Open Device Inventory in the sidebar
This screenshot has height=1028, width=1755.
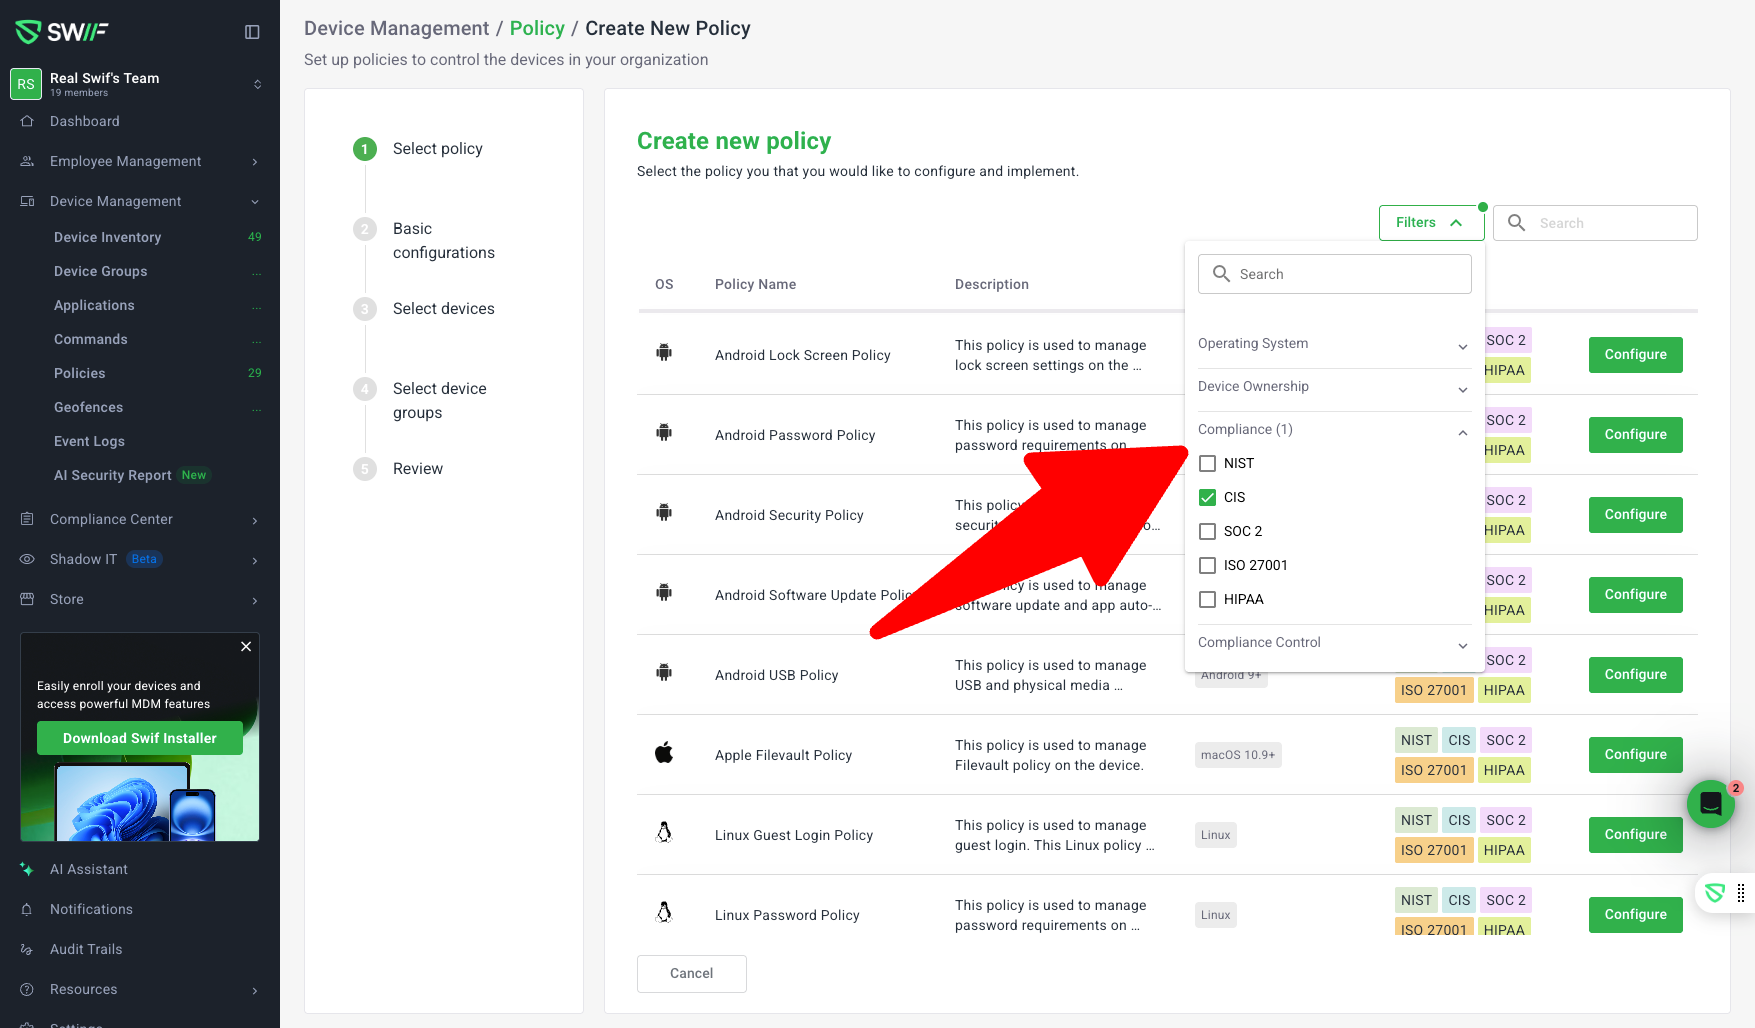[107, 237]
